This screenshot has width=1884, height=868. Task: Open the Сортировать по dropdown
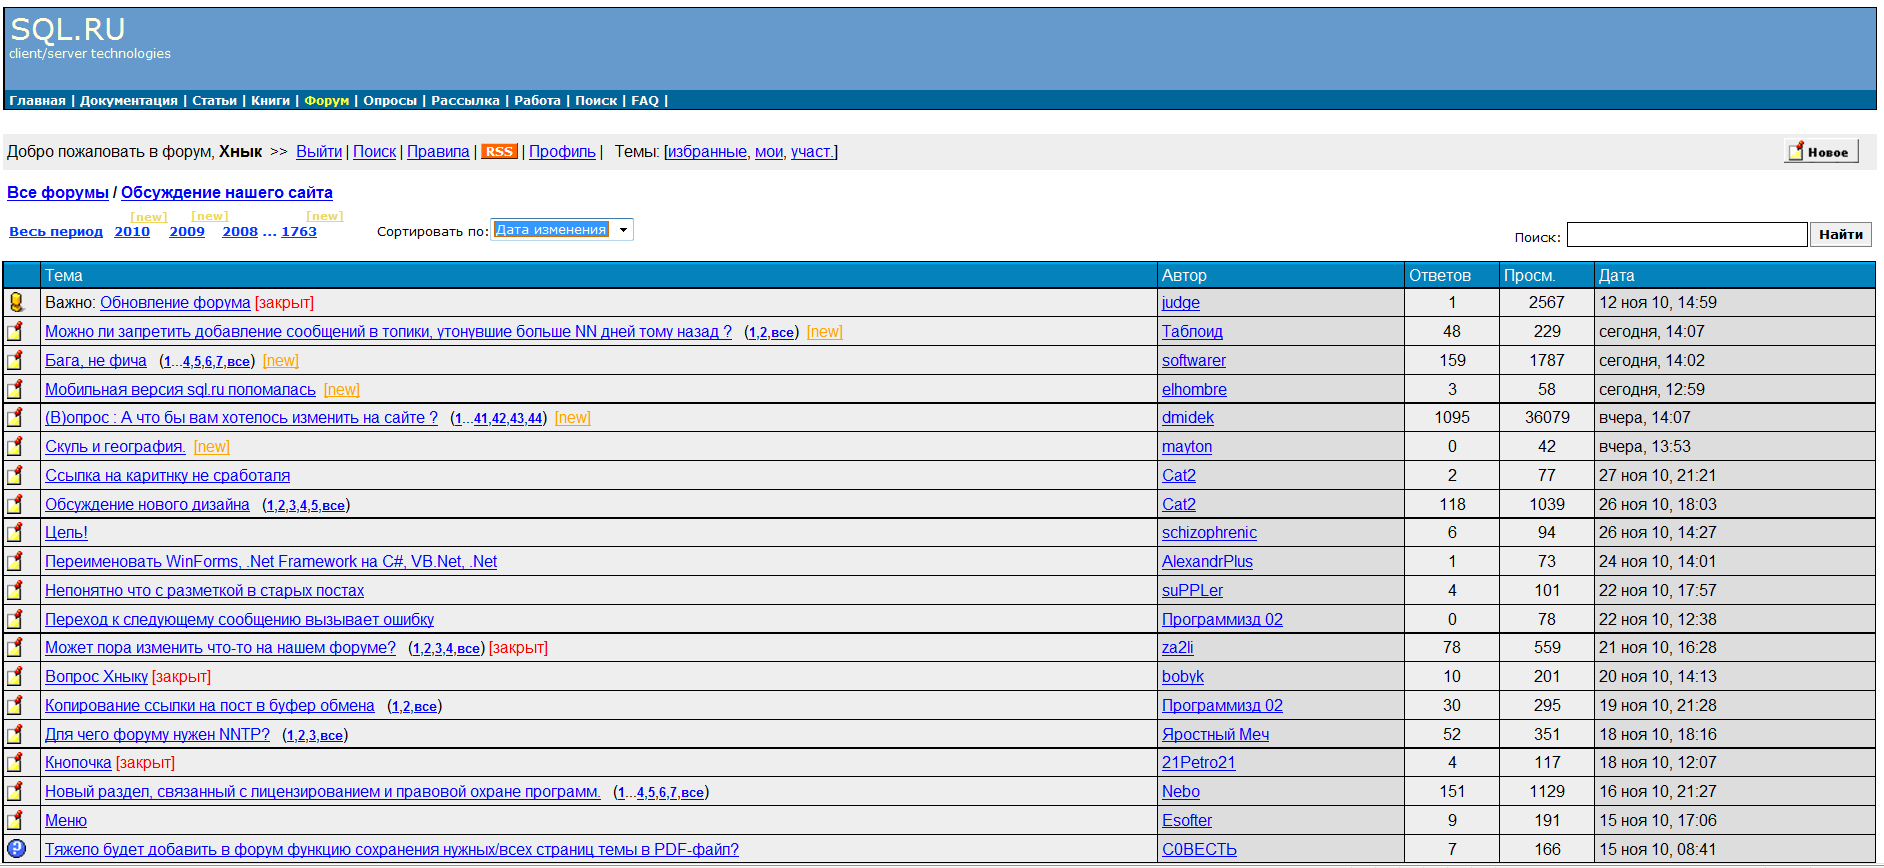tap(561, 230)
